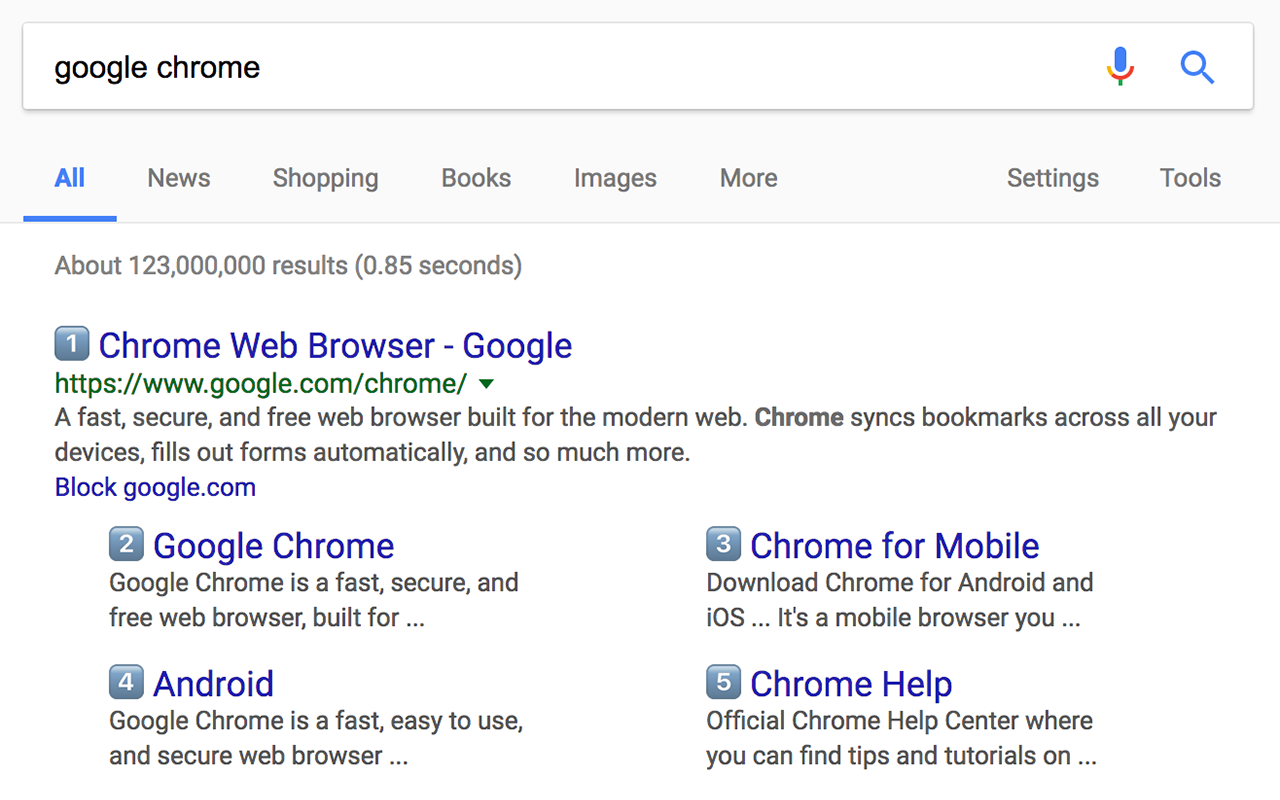Open the More search categories menu
Screen dimensions: 1280x800
pos(748,178)
